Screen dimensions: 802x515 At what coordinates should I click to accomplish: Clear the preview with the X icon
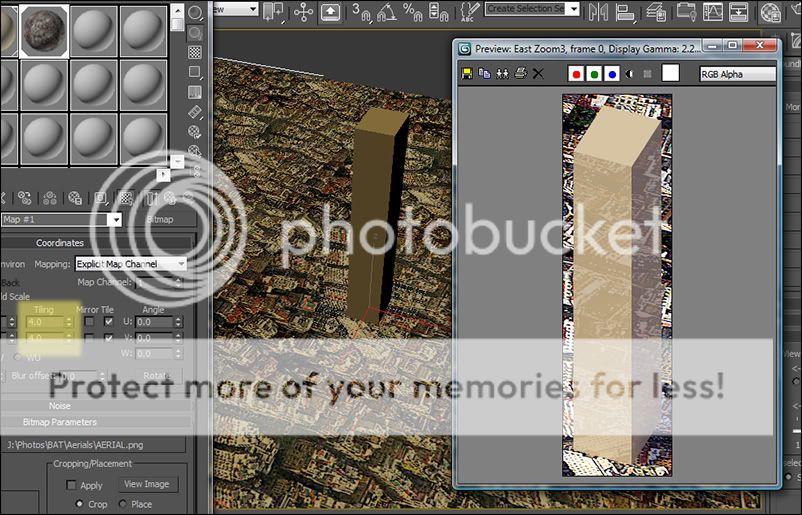click(538, 74)
